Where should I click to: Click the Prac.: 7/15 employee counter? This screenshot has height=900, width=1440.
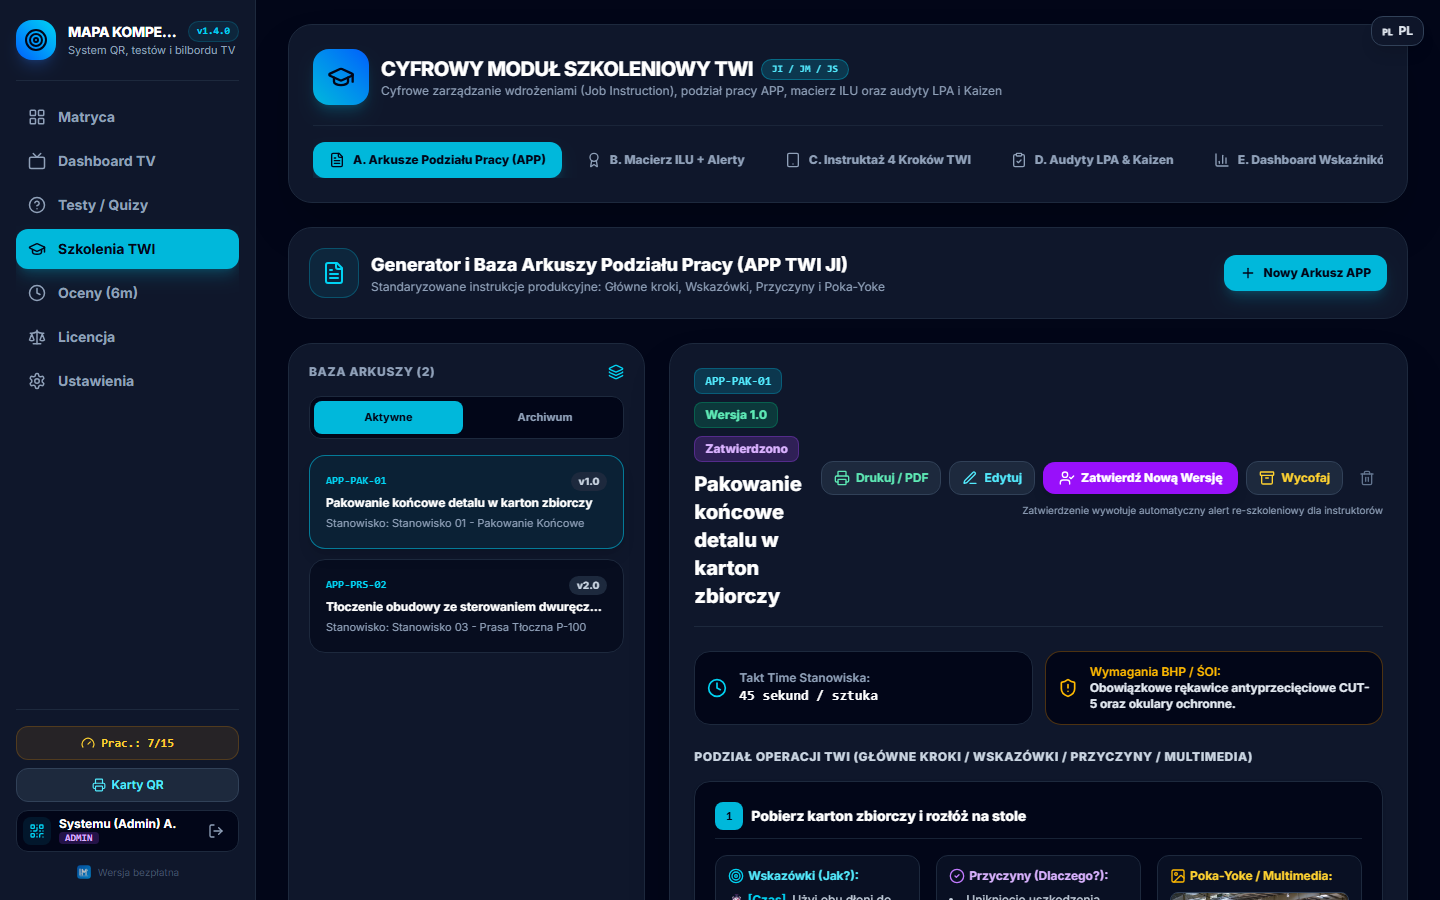pyautogui.click(x=127, y=743)
